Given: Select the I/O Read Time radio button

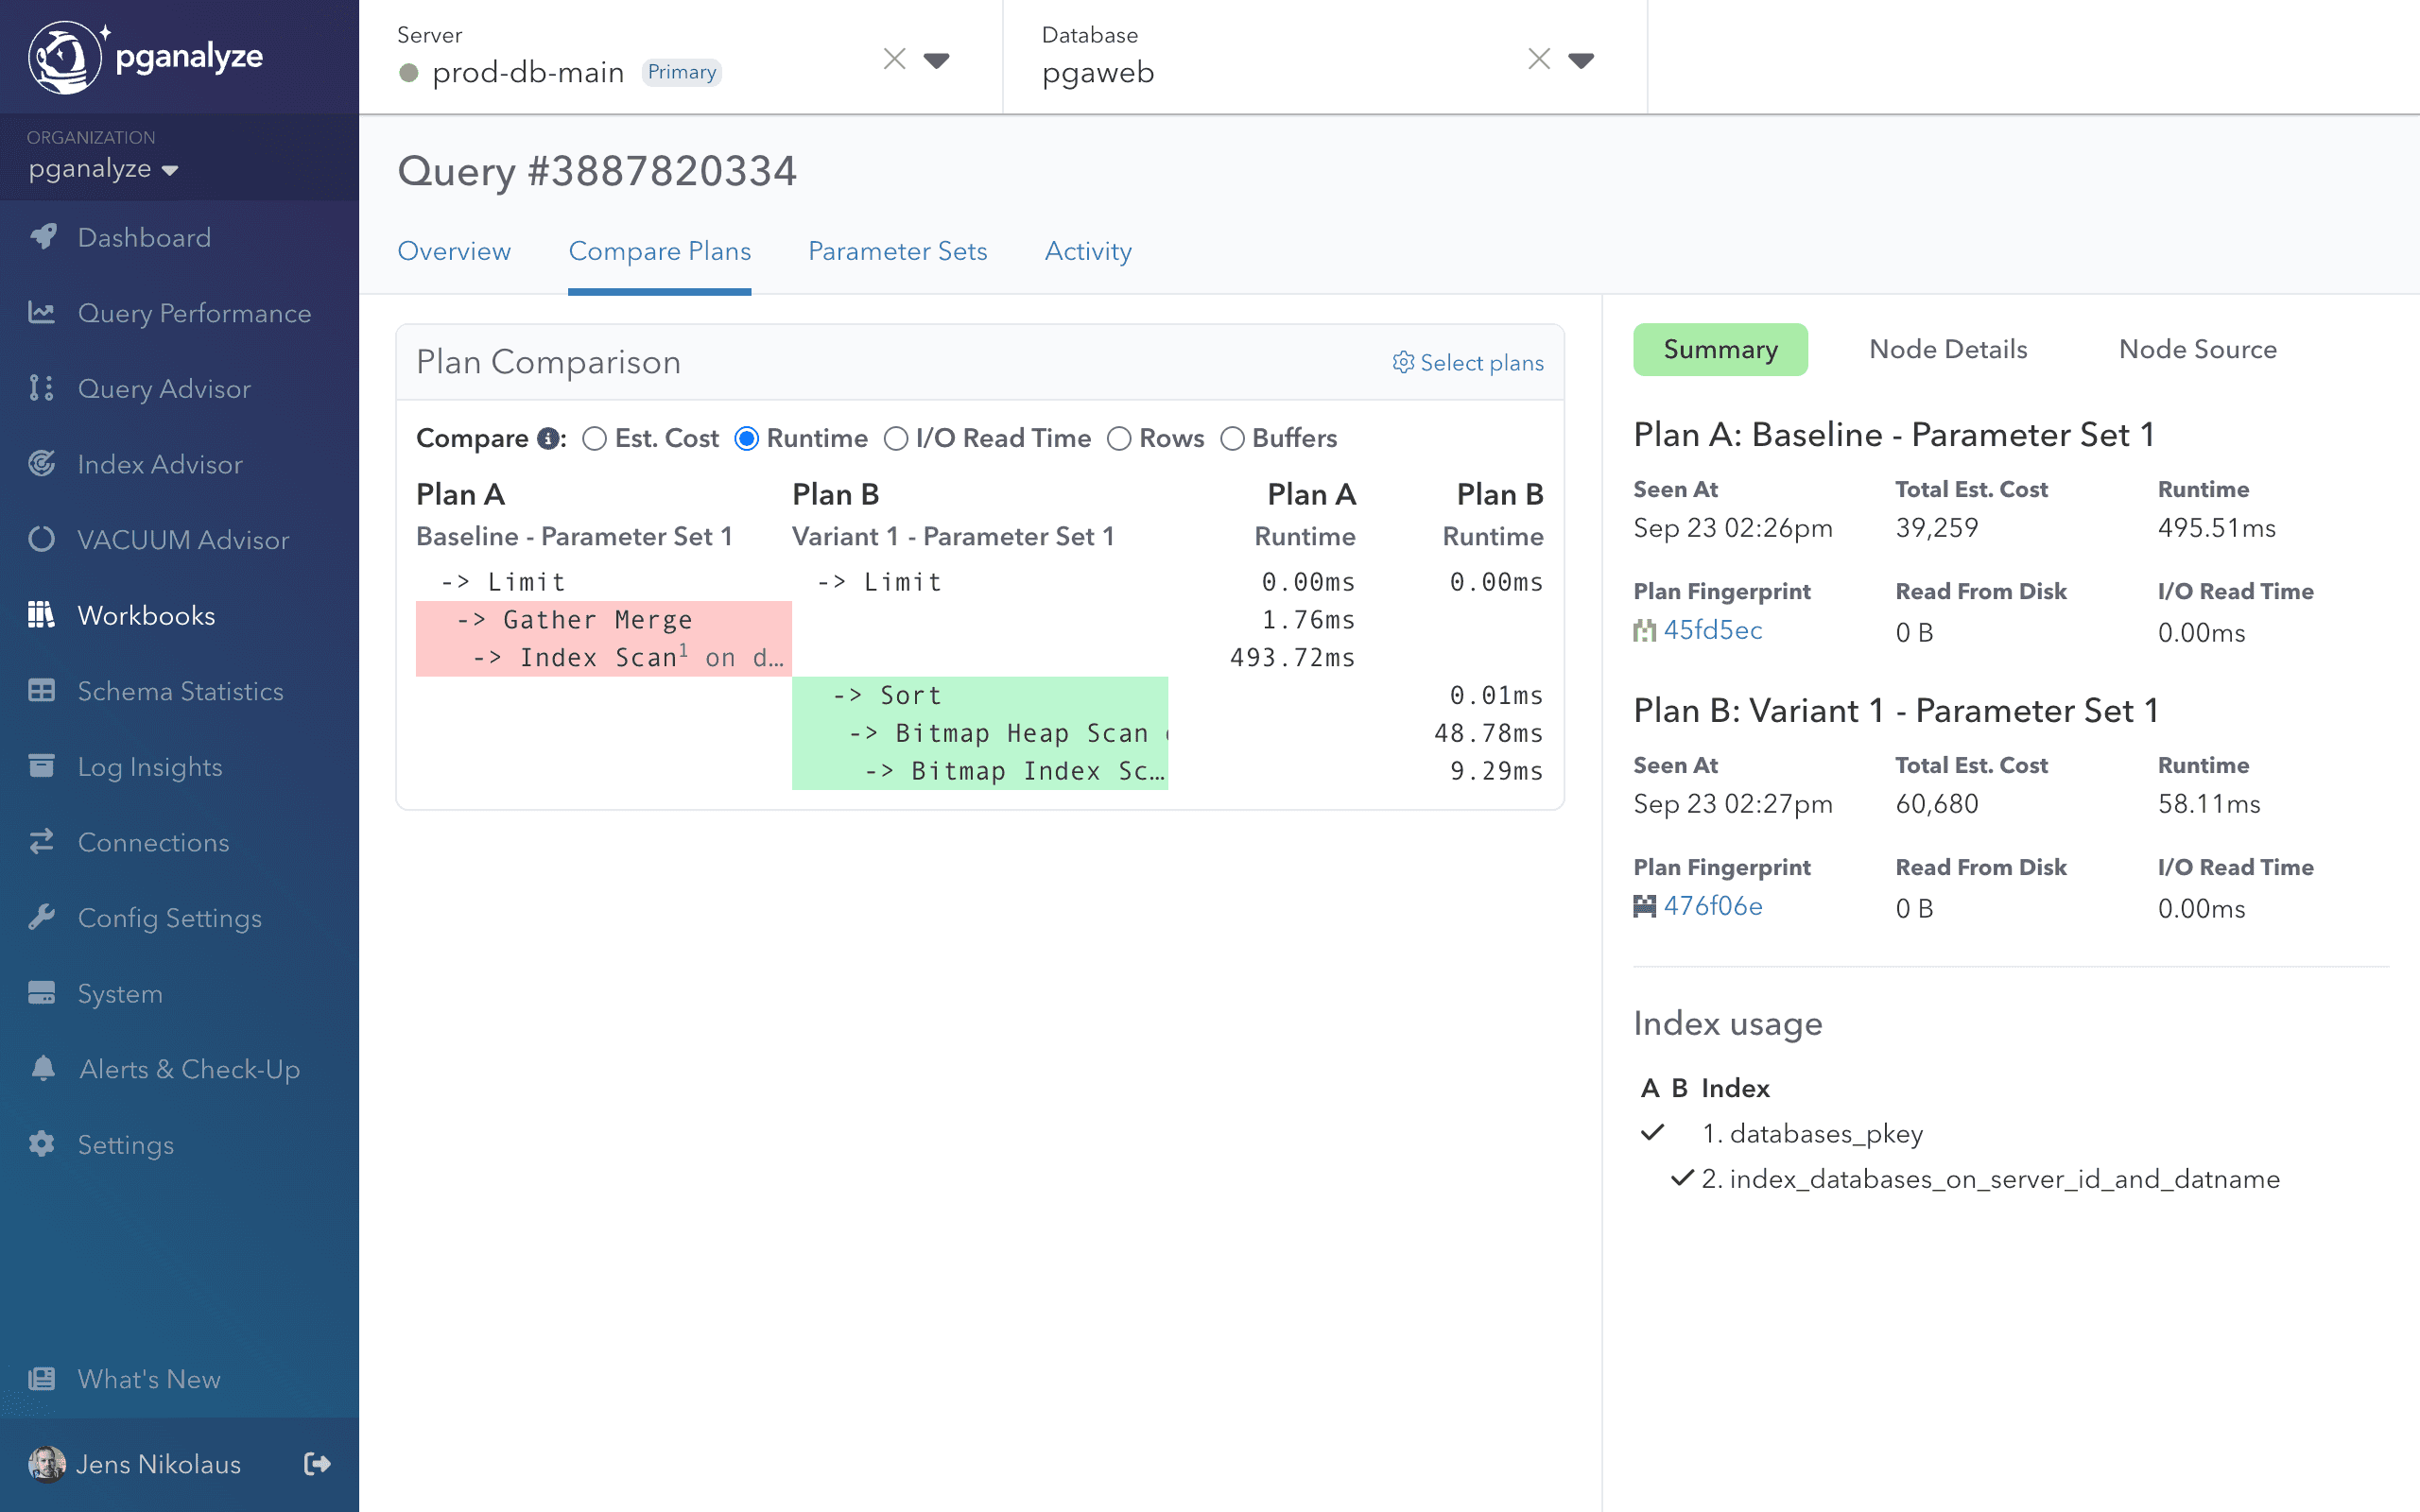Looking at the screenshot, I should coord(896,439).
